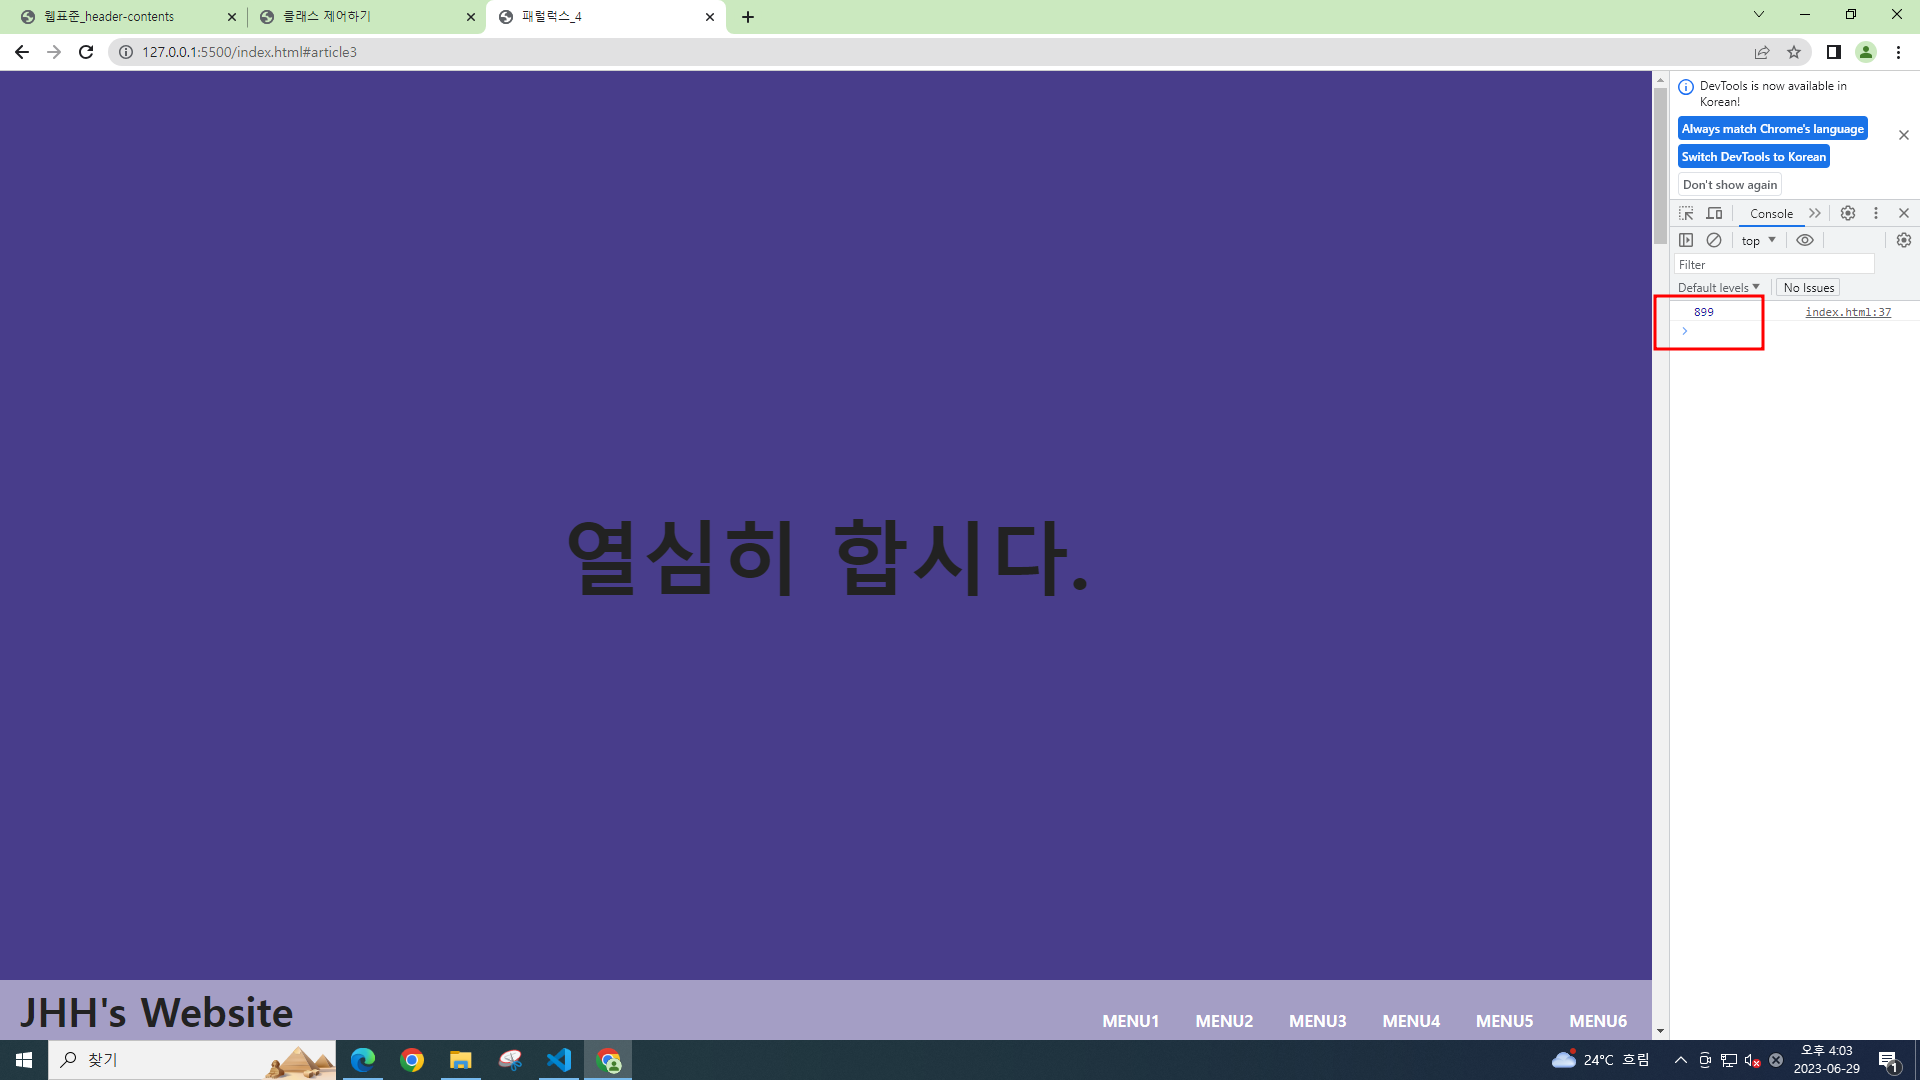Expand more DevTools tabs chevron

click(x=1815, y=213)
